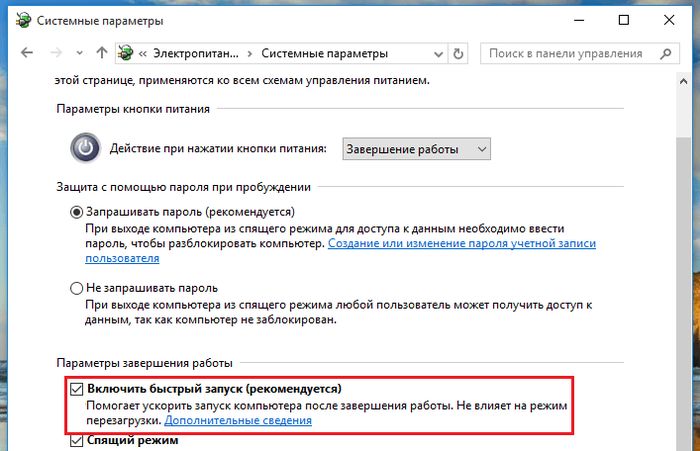Click the Control Panel icon in address bar
Viewport: 700px width, 451px height.
(127, 53)
